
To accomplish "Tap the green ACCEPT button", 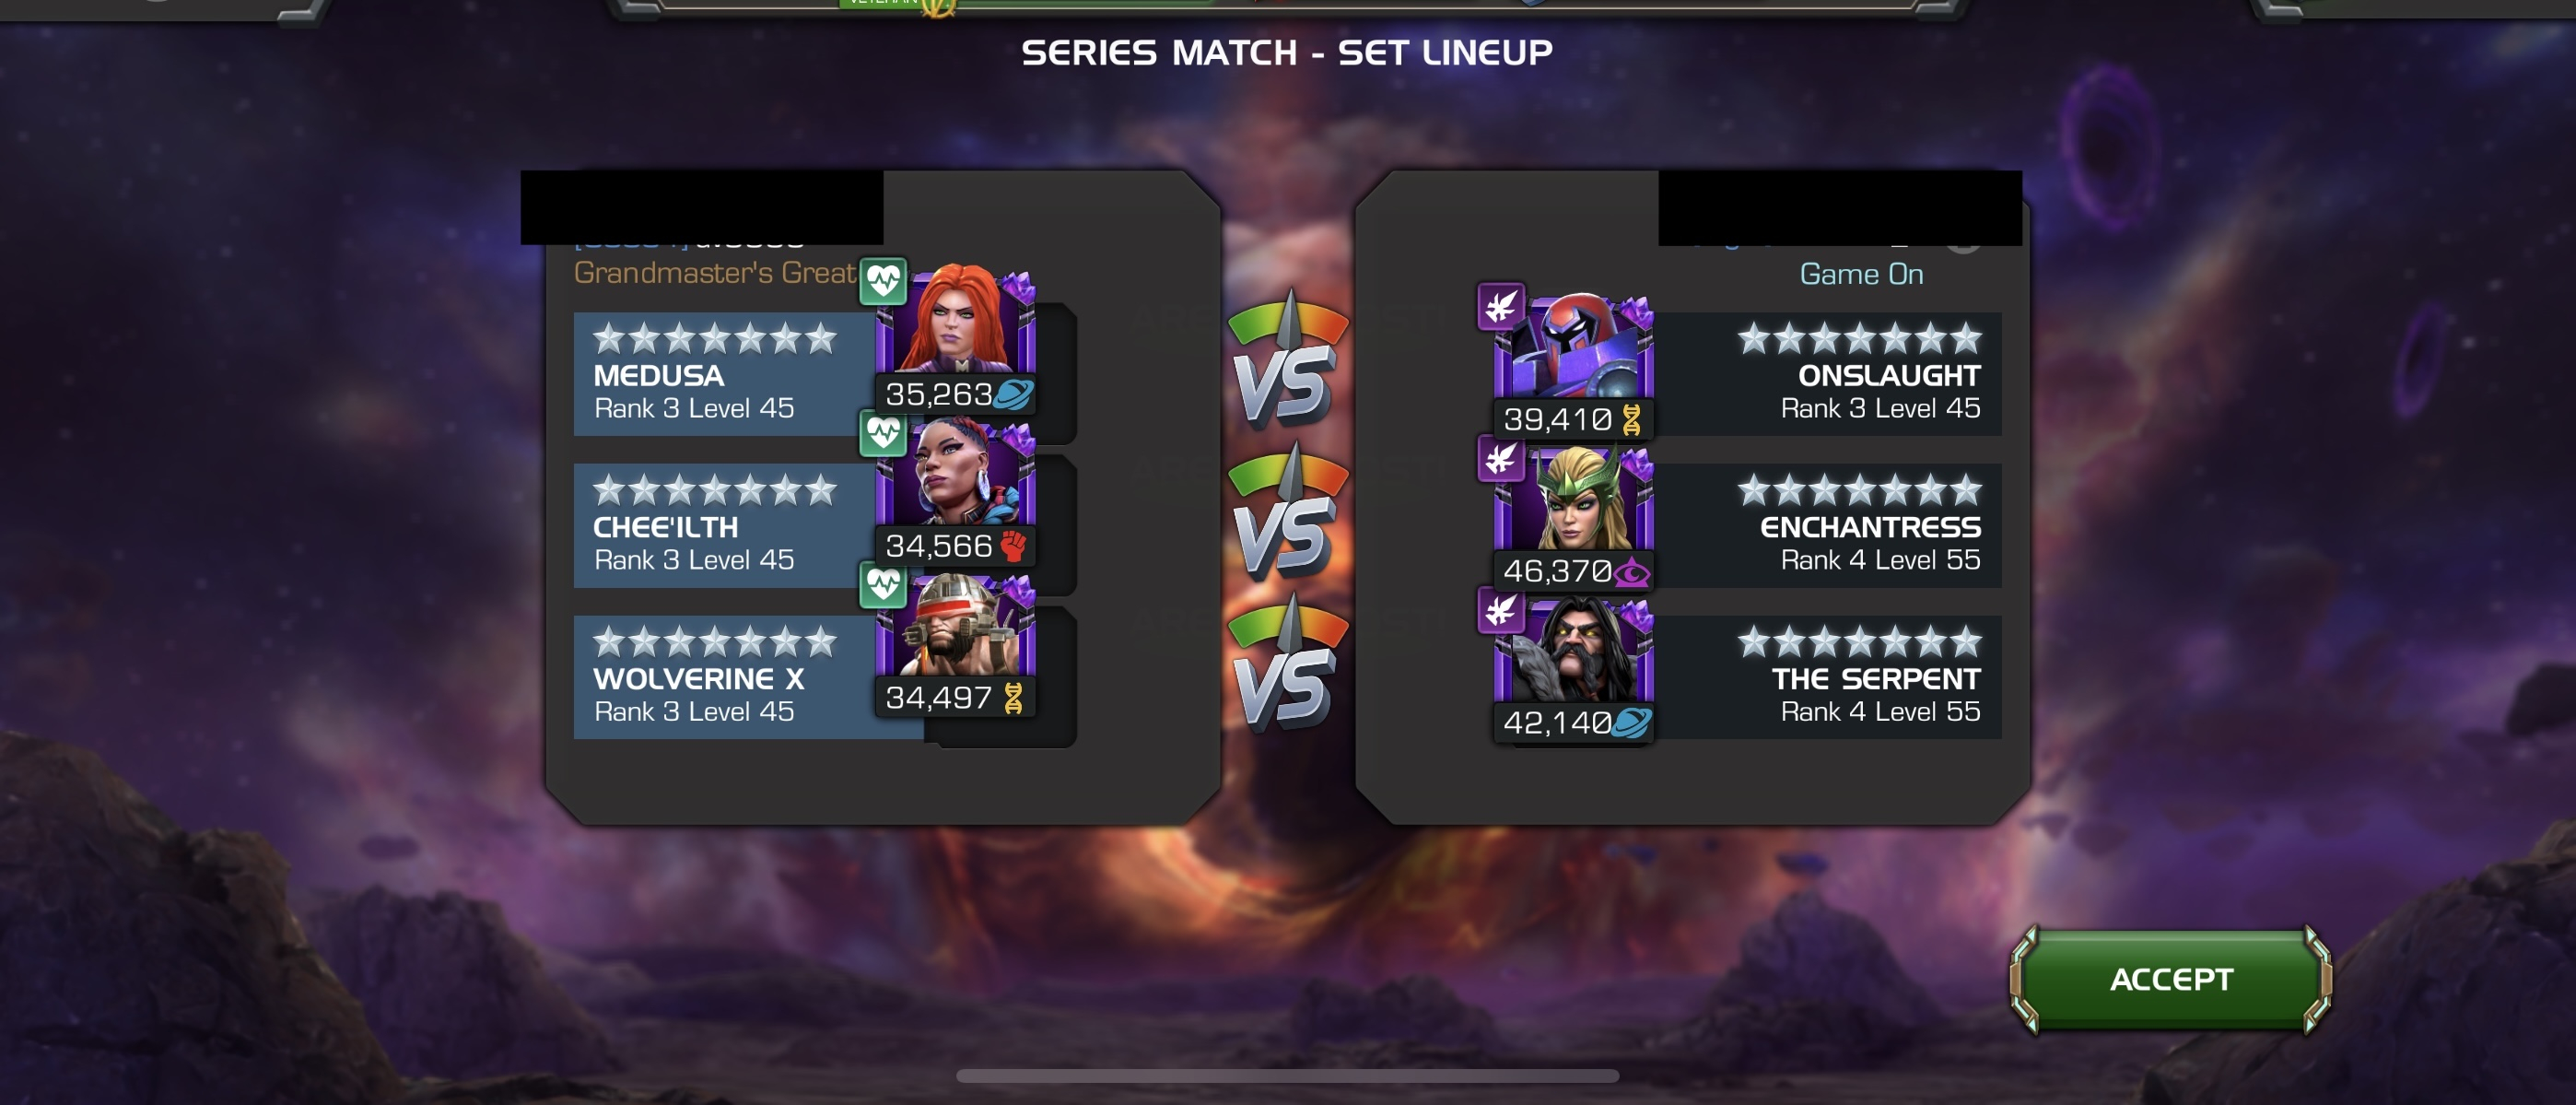I will (x=2171, y=979).
